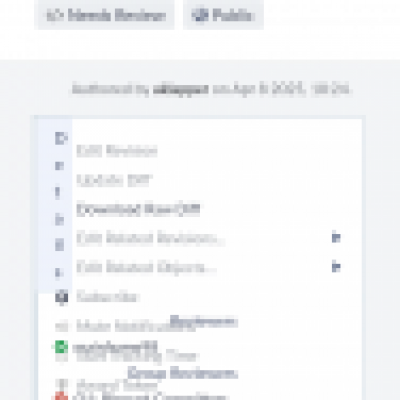
Task: Expand the Edit Related Objects submenu arrow
Action: point(336,267)
